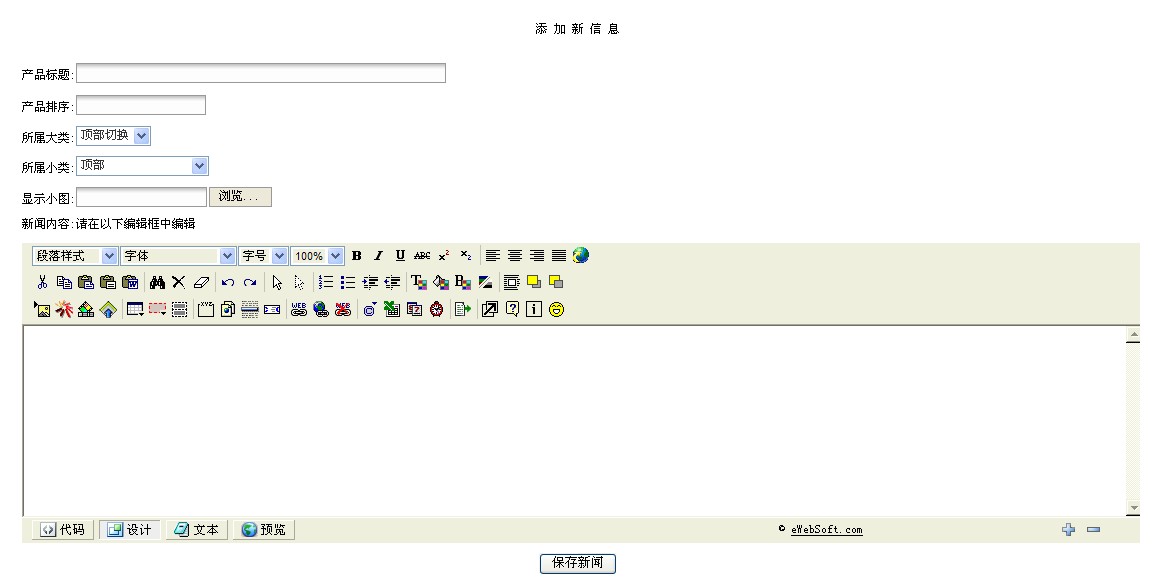Click the plus icon to enlarge editor
The image size is (1152, 580).
pos(1069,529)
